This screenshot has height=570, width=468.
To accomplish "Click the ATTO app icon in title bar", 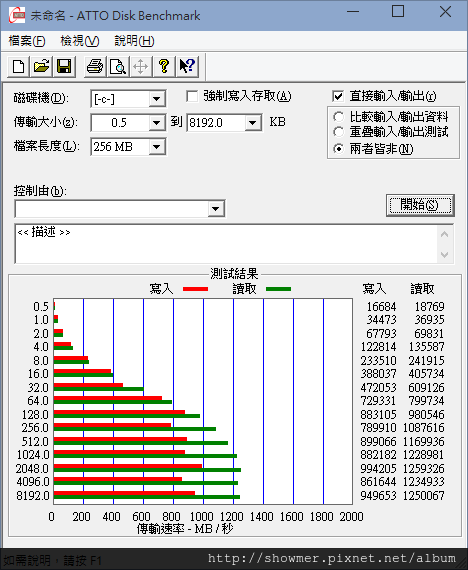I will (x=17, y=15).
